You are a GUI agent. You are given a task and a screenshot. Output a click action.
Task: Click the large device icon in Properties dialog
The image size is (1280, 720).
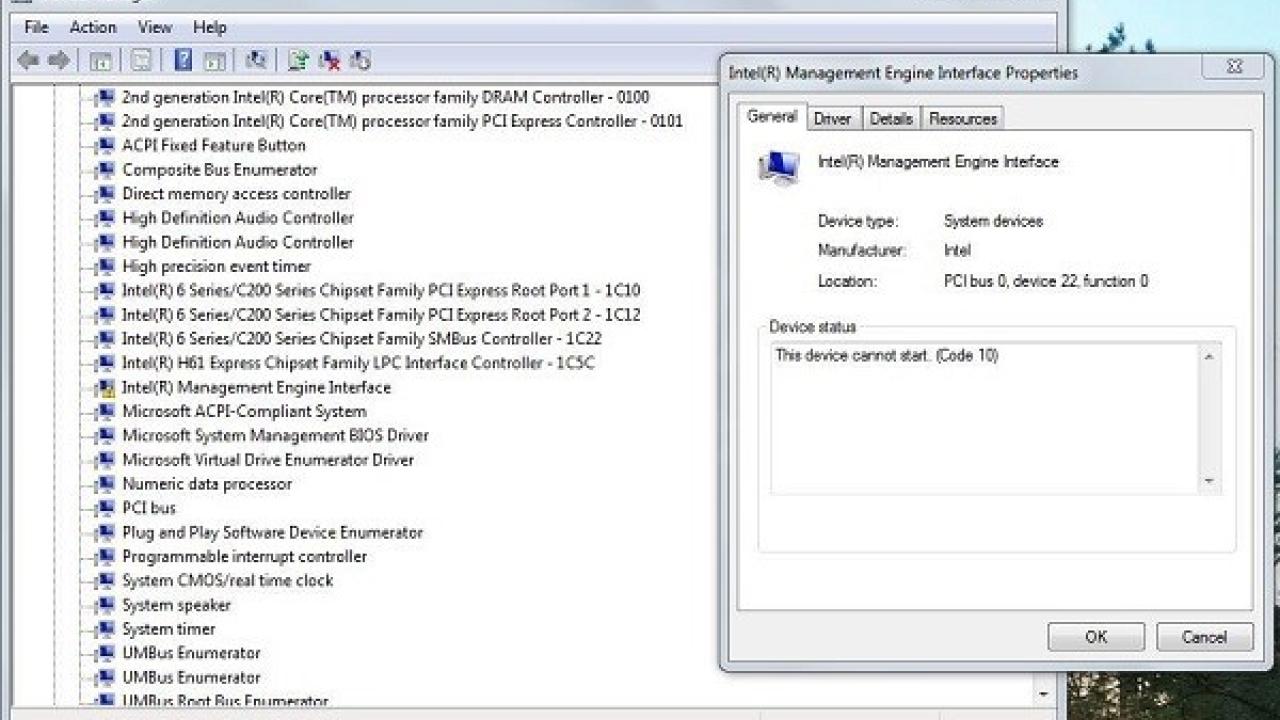click(778, 168)
